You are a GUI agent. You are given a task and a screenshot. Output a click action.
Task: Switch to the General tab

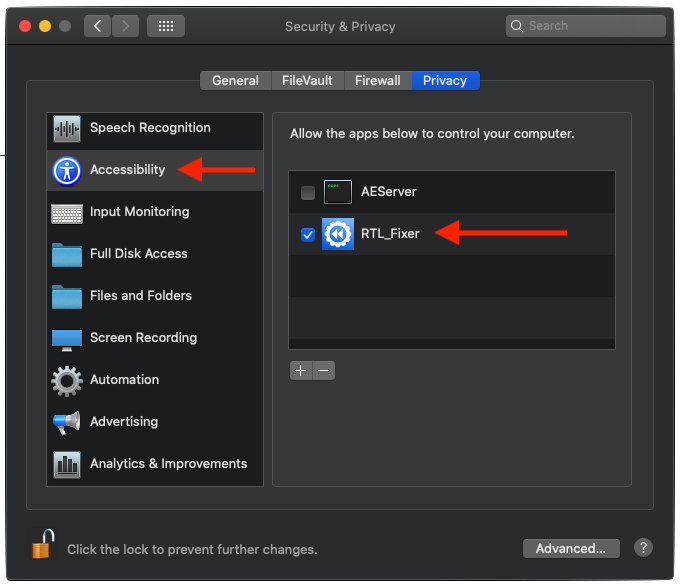(235, 81)
